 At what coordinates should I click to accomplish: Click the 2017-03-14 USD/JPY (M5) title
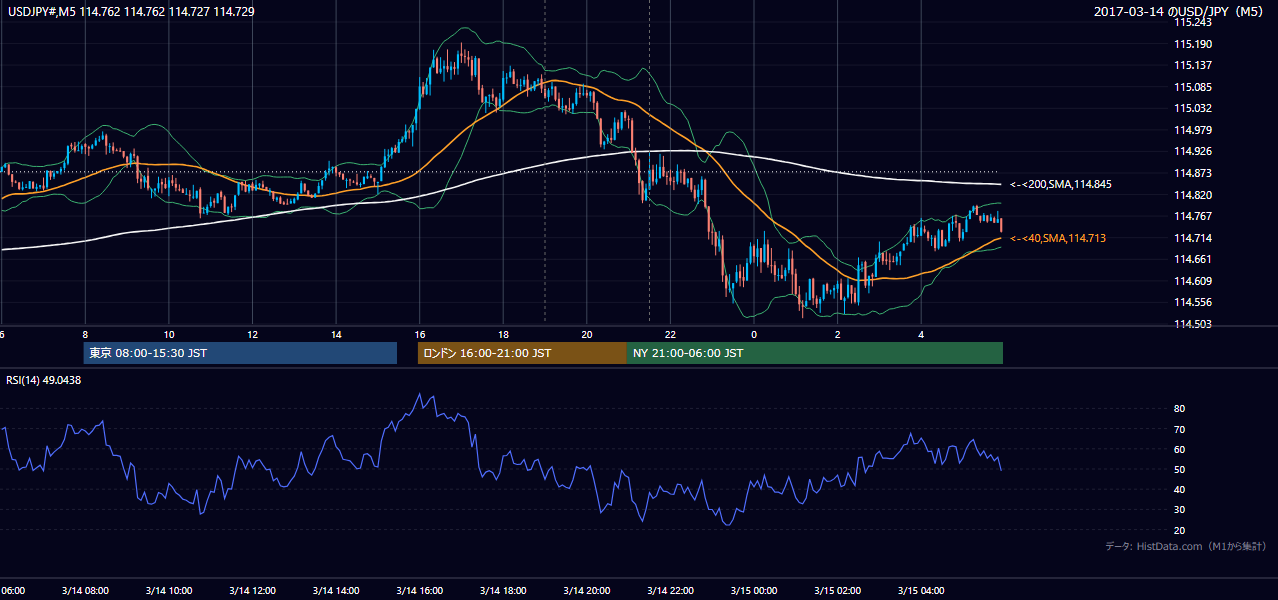(x=1180, y=12)
